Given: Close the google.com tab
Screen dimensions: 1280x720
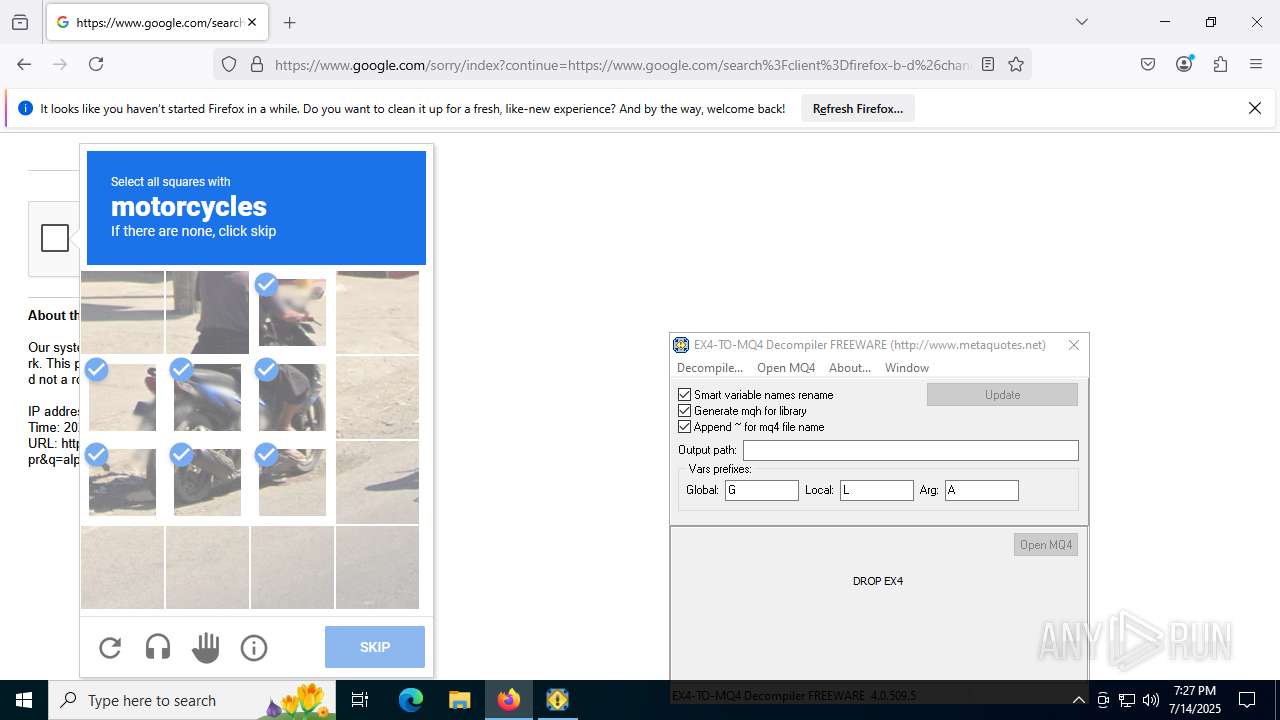Looking at the screenshot, I should click(x=252, y=22).
